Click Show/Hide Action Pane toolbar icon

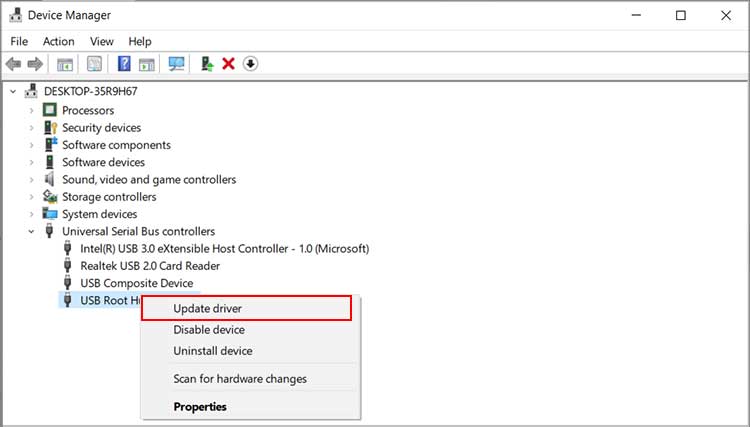click(146, 64)
